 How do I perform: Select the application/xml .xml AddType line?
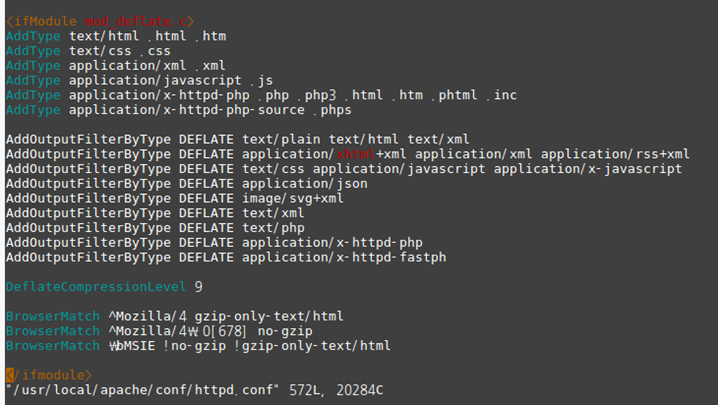[x=115, y=66]
